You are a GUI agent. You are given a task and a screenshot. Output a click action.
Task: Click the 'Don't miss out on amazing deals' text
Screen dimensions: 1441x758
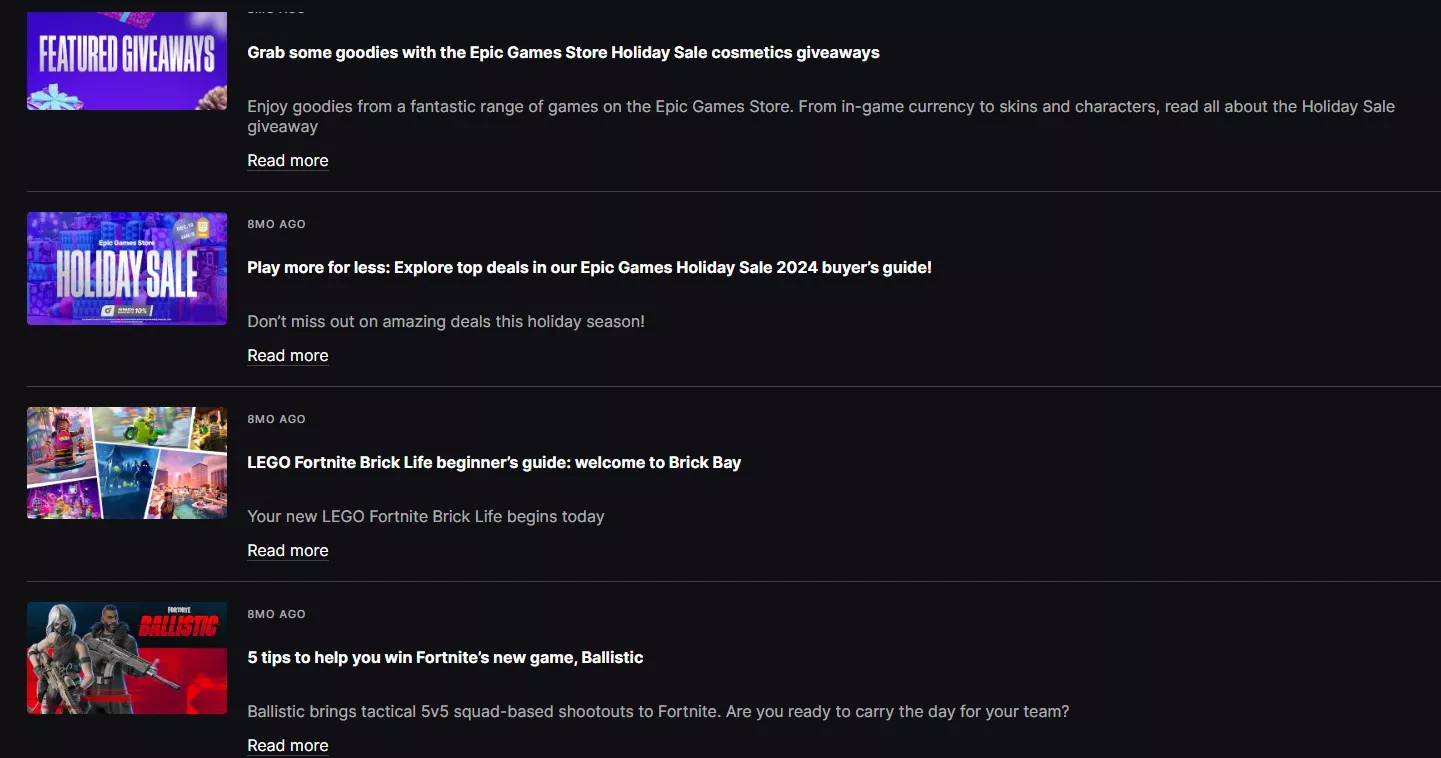tap(446, 322)
